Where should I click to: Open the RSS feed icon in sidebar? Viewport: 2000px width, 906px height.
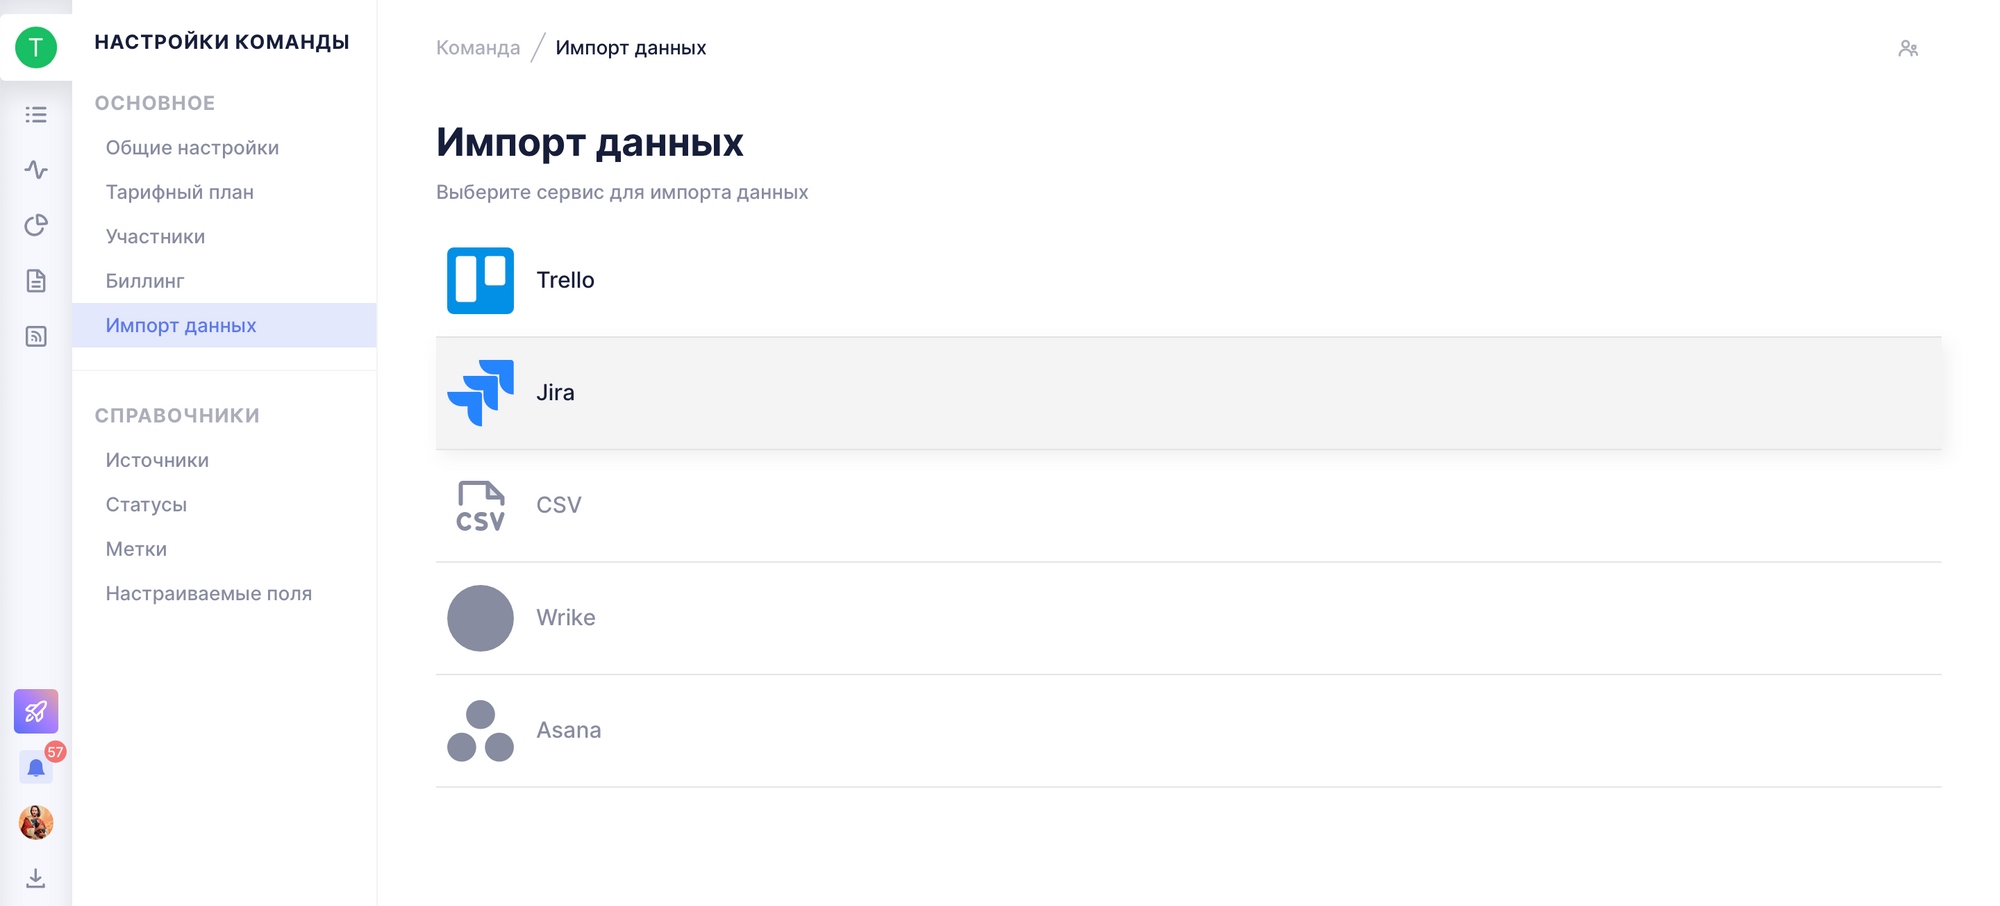(36, 336)
